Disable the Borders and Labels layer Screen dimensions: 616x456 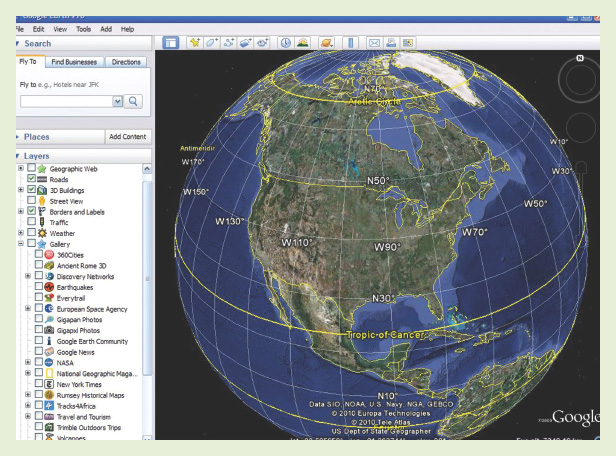(32, 211)
